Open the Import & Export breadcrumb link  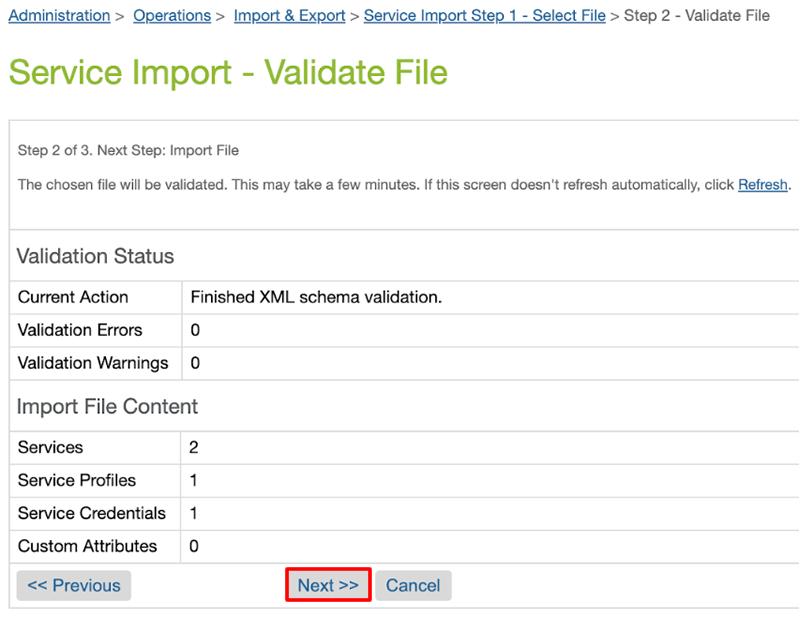pyautogui.click(x=289, y=16)
